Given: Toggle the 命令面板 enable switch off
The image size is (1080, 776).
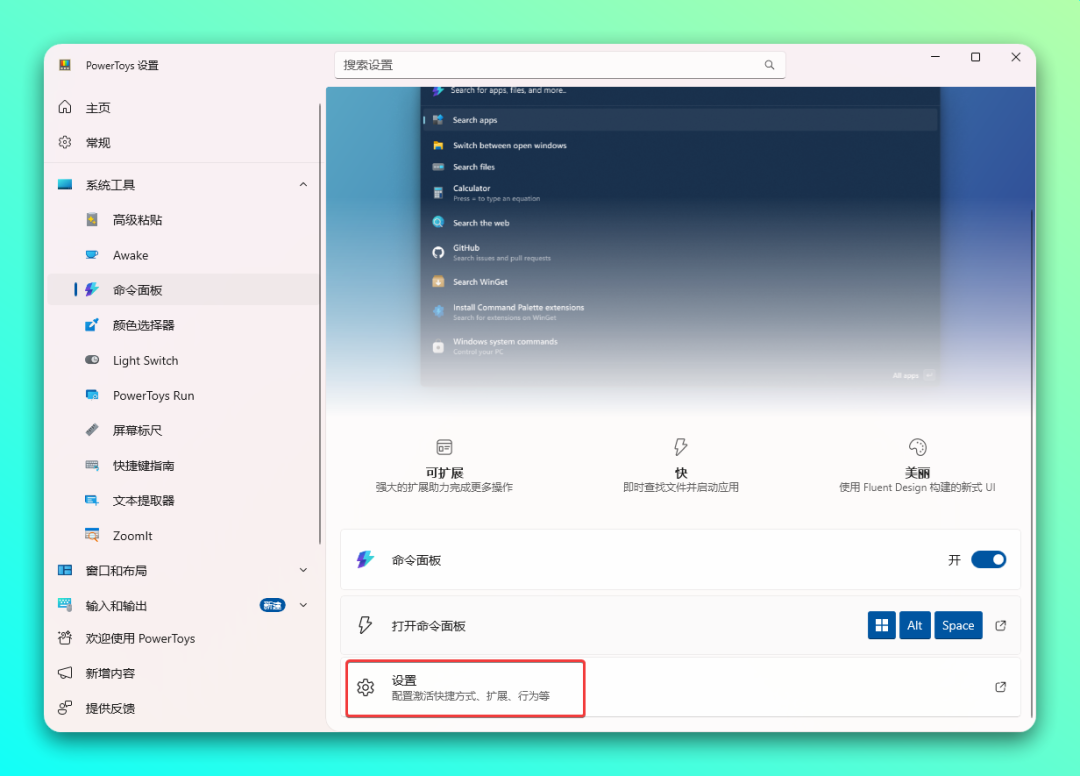Looking at the screenshot, I should (x=988, y=560).
